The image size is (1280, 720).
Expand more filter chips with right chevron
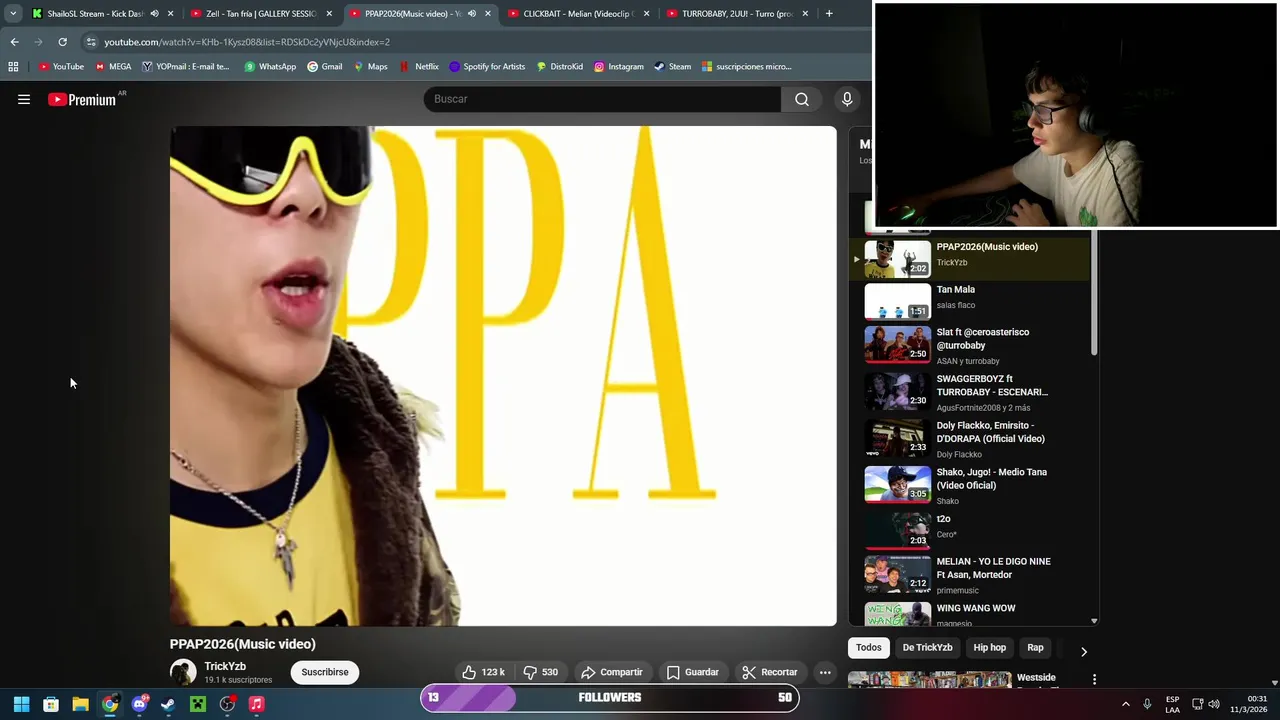pos(1083,651)
